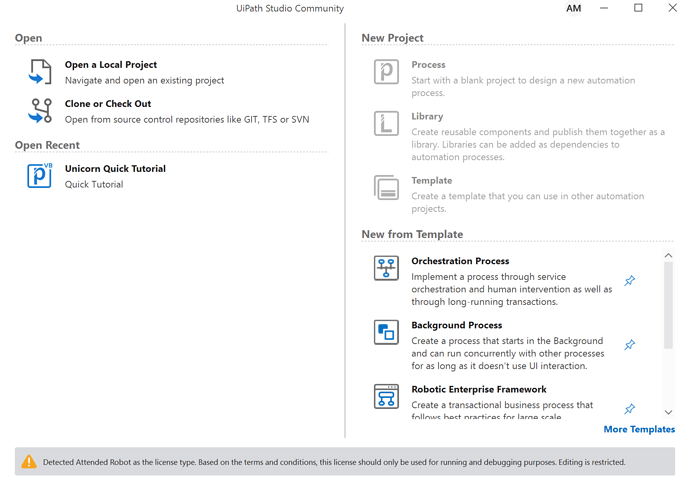Click the template list scroll up arrow
This screenshot has height=495, width=690.
668,256
